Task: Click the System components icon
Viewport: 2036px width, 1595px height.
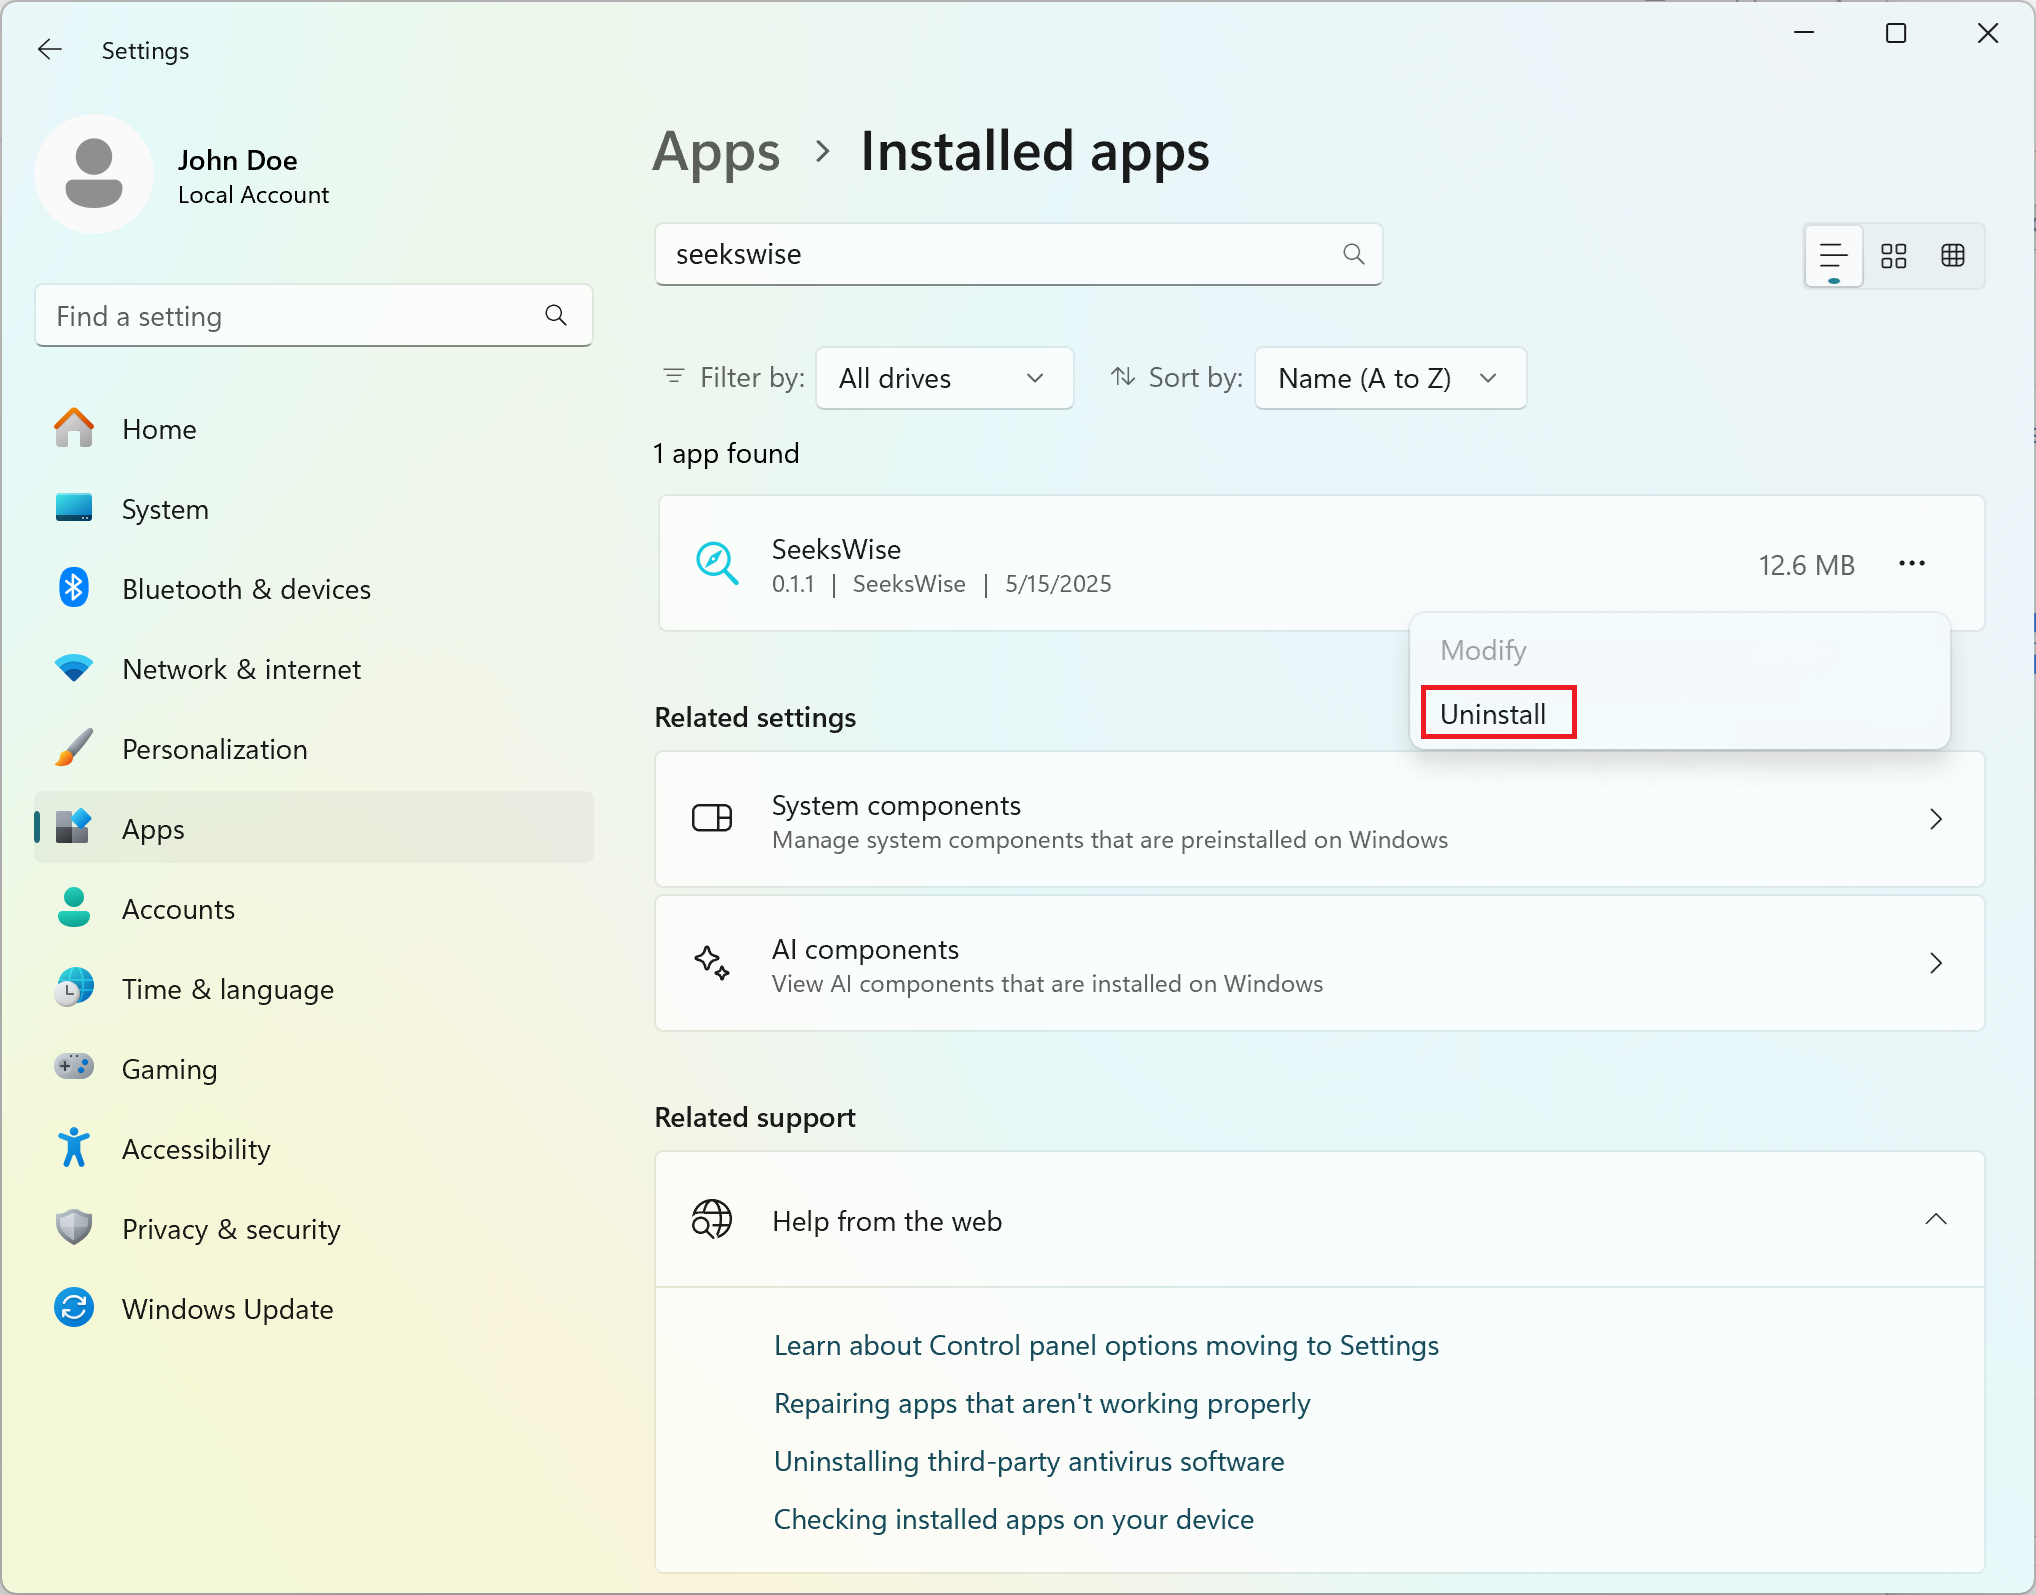Action: (712, 818)
